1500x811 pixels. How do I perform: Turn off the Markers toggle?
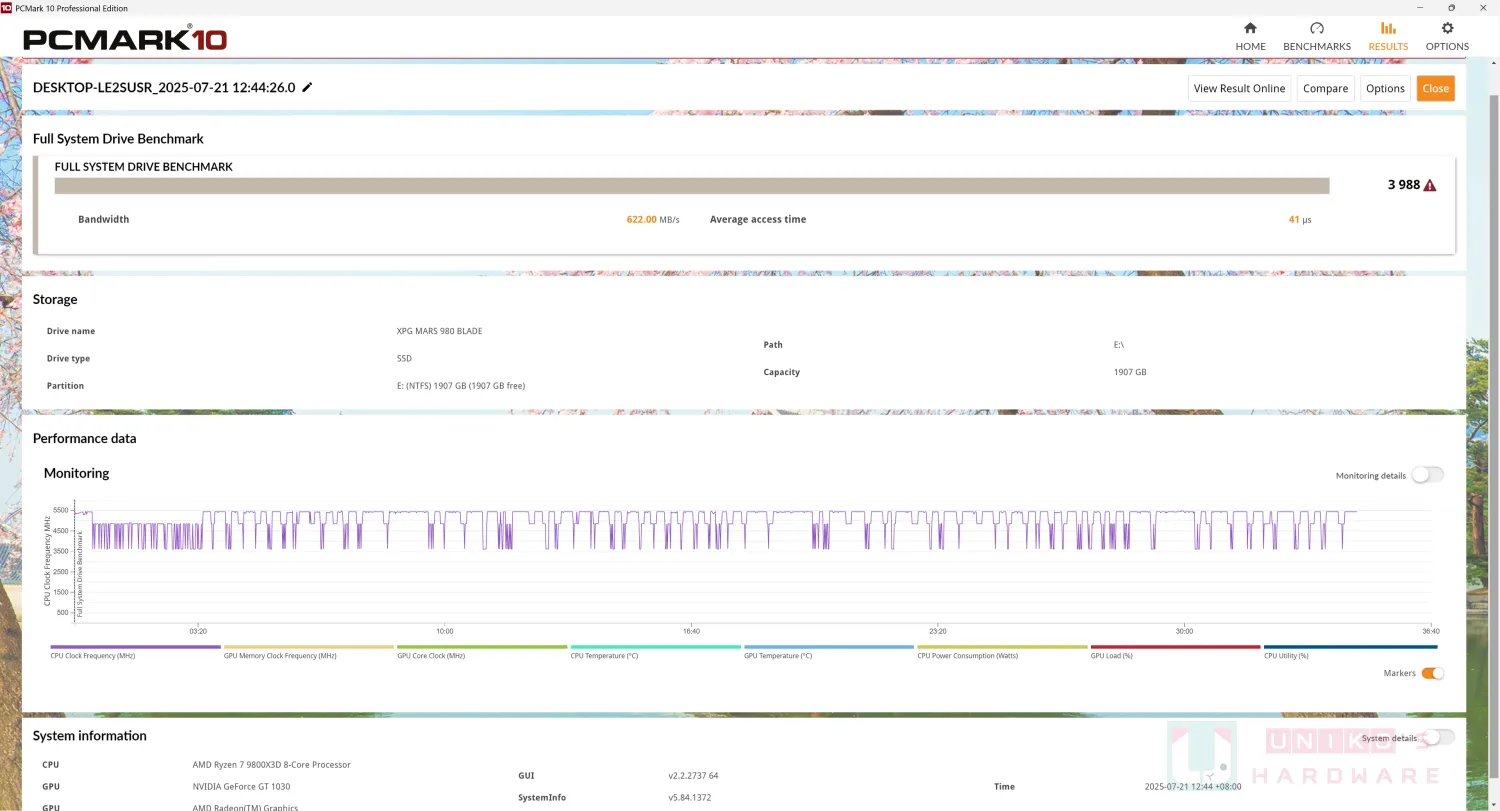[x=1432, y=673]
